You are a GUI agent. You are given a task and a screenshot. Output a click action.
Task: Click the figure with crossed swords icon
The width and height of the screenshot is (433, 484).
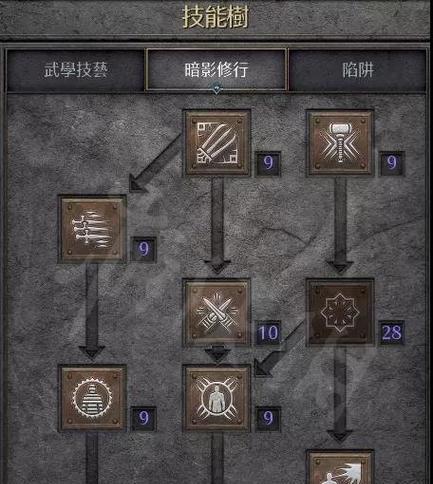(217, 398)
